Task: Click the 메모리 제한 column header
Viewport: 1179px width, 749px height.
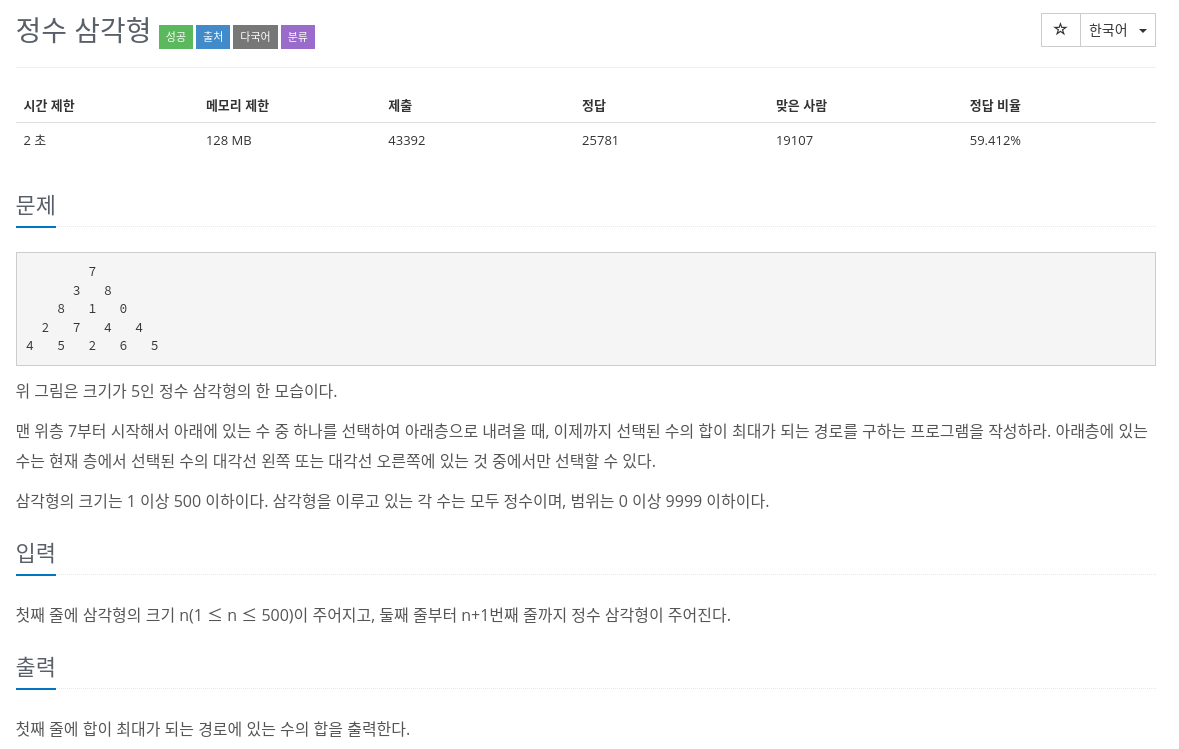Action: tap(238, 106)
